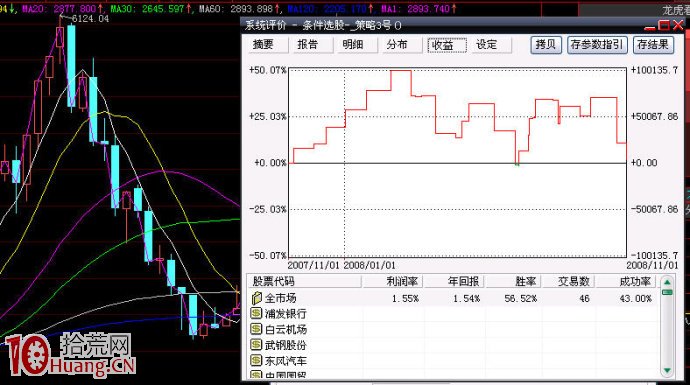
Task: Click the +50.07% axis label
Action: [268, 70]
